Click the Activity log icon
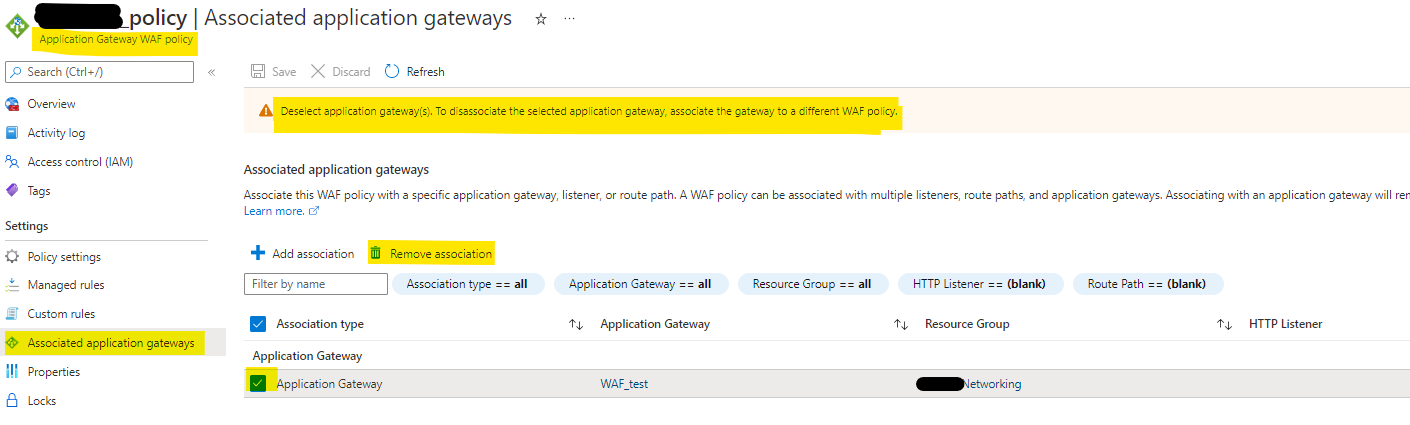Image resolution: width=1410 pixels, height=425 pixels. coord(13,133)
